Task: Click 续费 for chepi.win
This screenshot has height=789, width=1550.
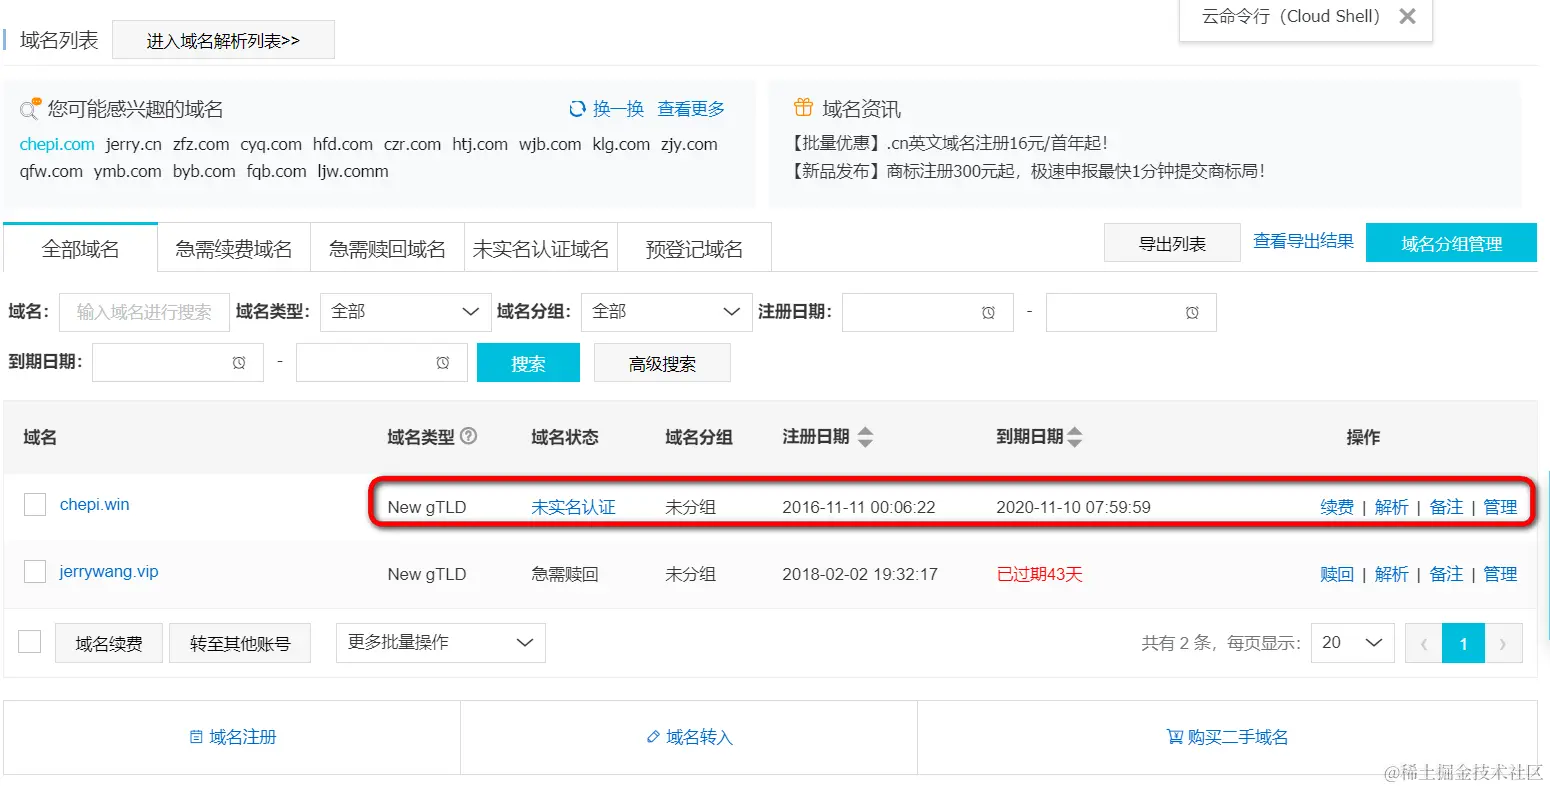Action: coord(1337,507)
